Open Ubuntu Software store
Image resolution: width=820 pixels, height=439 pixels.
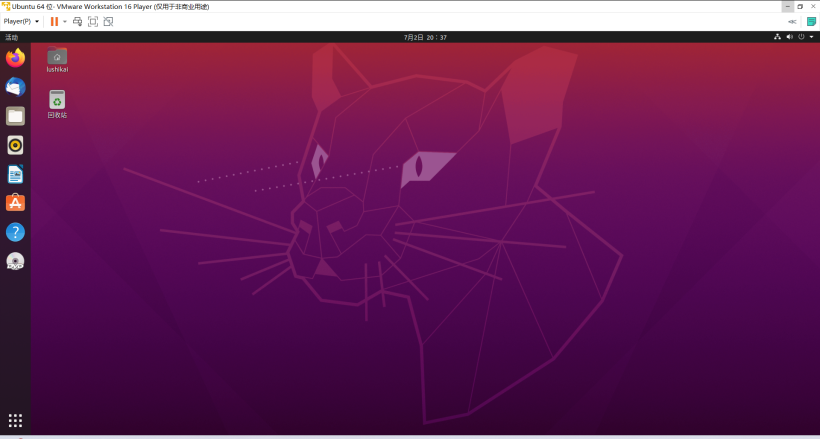(15, 202)
